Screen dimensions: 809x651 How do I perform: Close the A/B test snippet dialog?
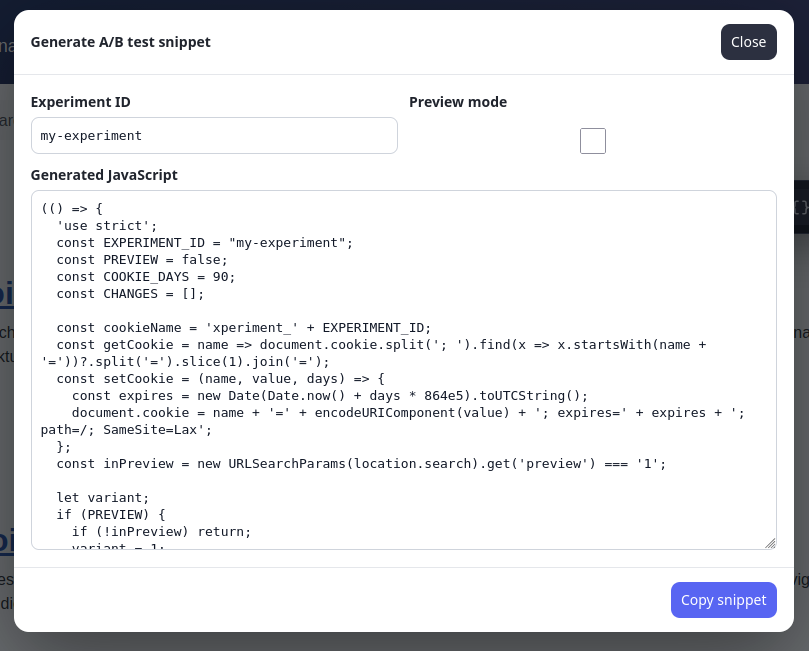(748, 42)
